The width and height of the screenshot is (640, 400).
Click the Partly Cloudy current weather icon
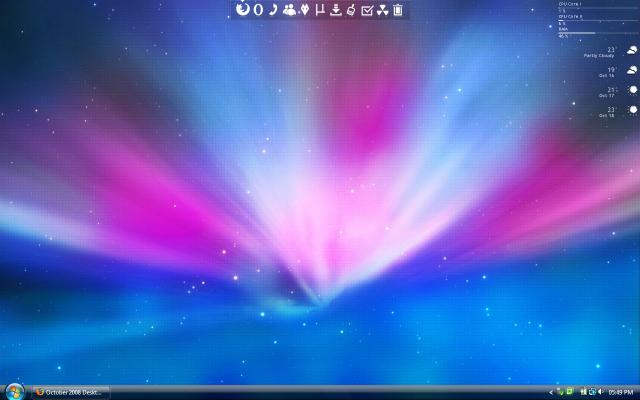[x=632, y=51]
